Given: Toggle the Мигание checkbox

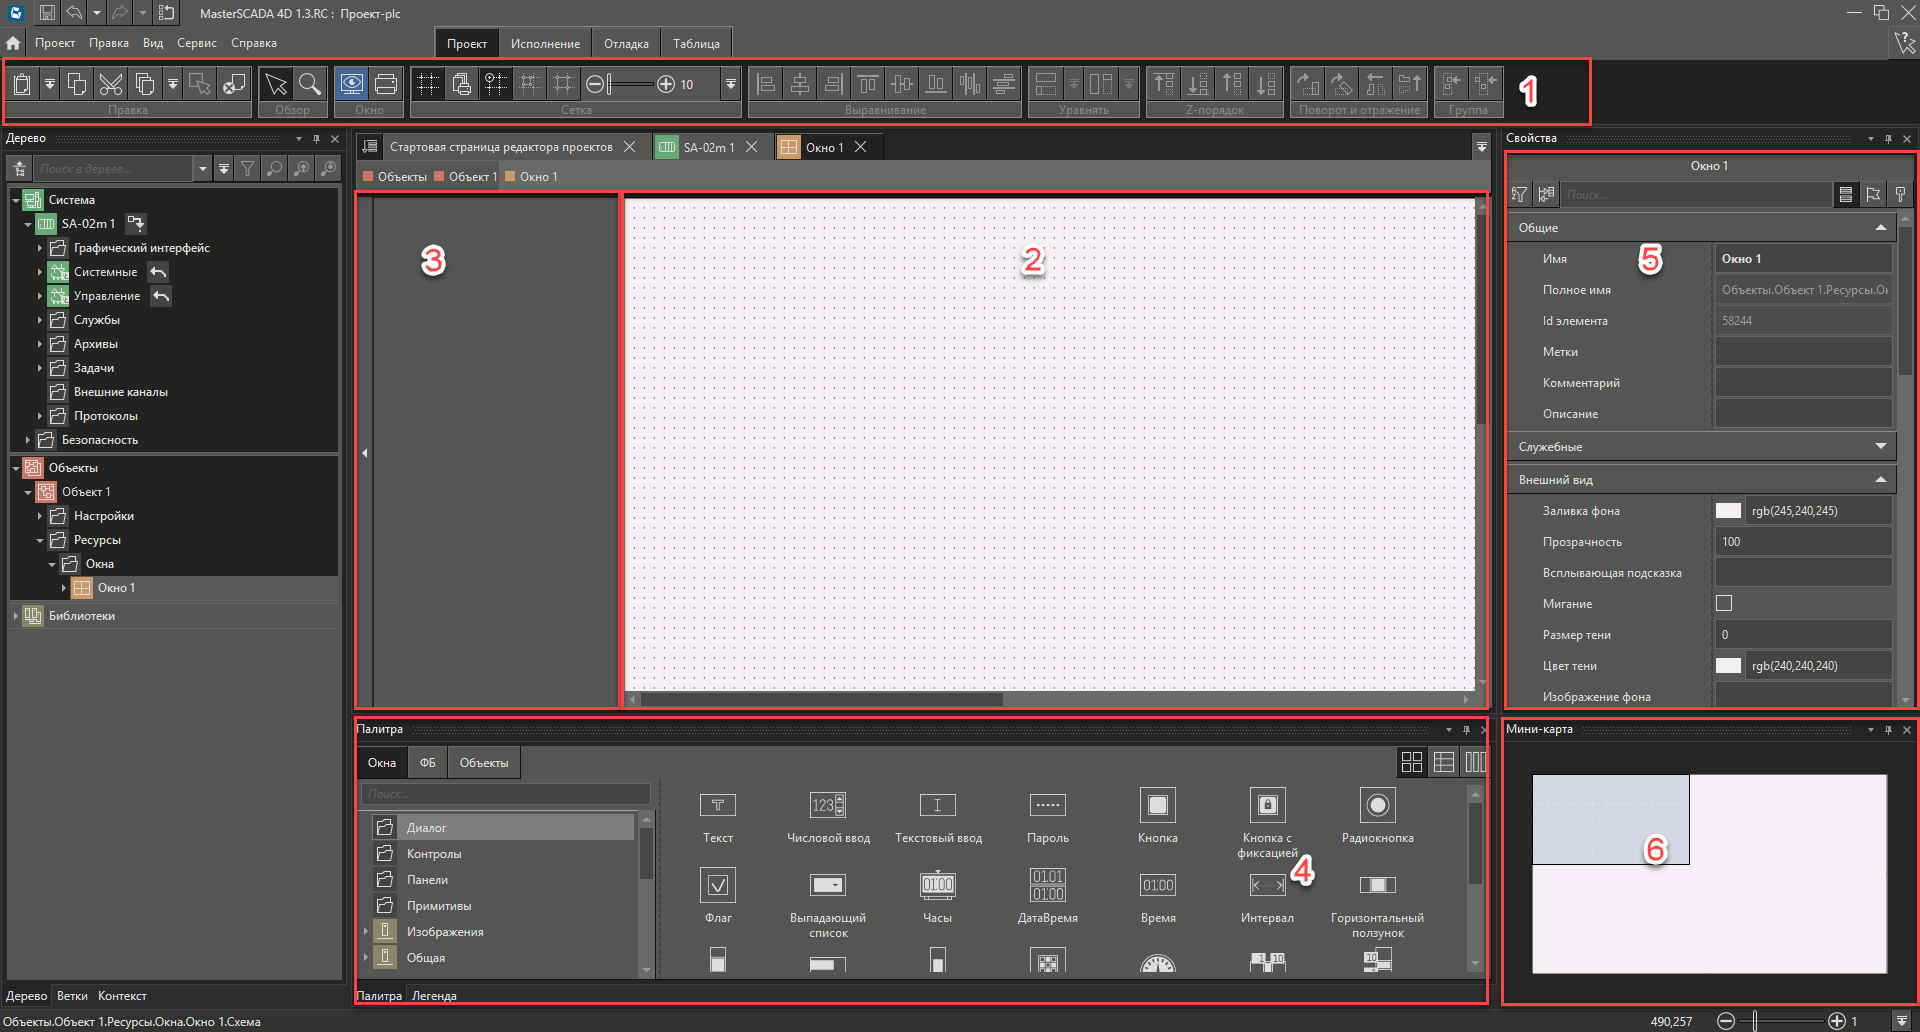Looking at the screenshot, I should 1724,603.
